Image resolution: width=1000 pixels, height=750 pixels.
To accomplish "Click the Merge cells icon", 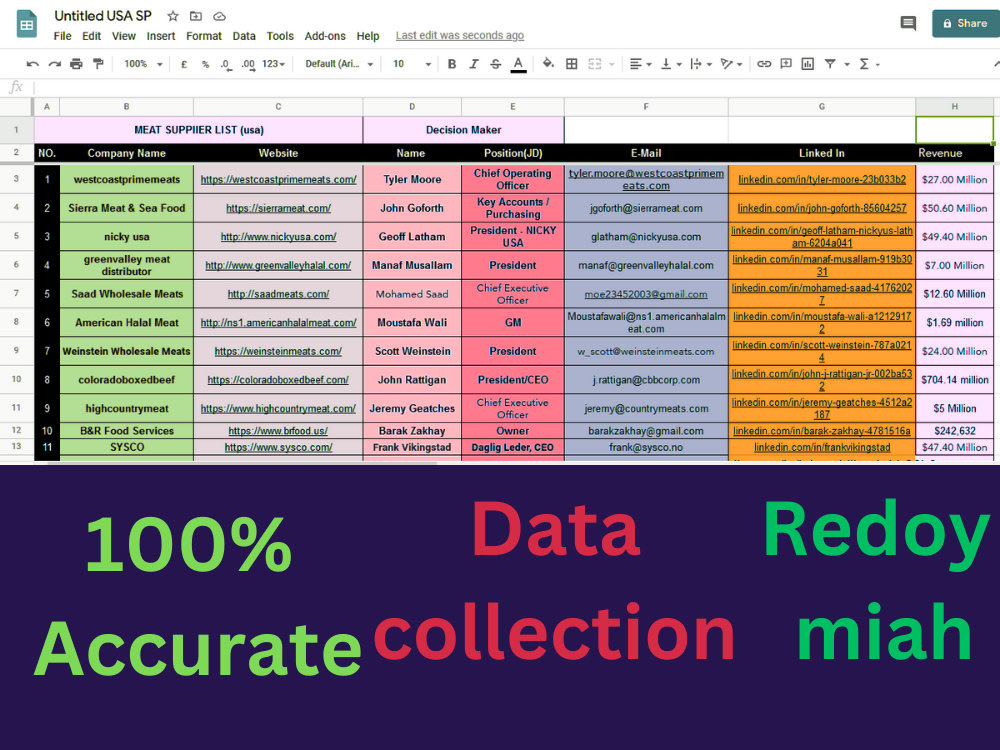I will click(x=595, y=64).
